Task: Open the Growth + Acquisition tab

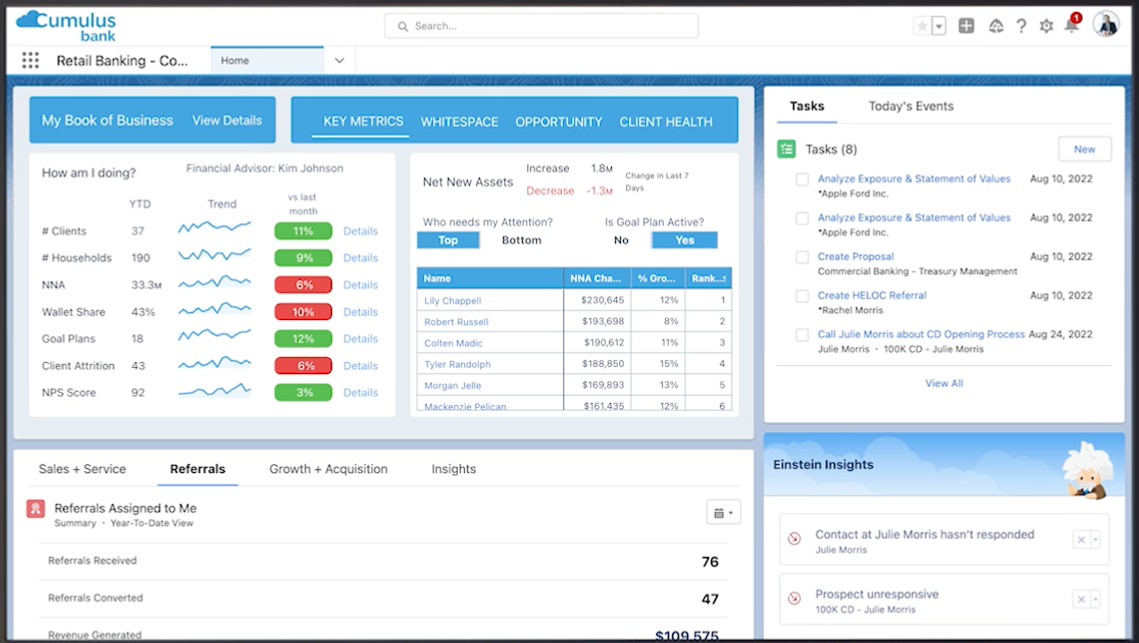Action: (329, 468)
